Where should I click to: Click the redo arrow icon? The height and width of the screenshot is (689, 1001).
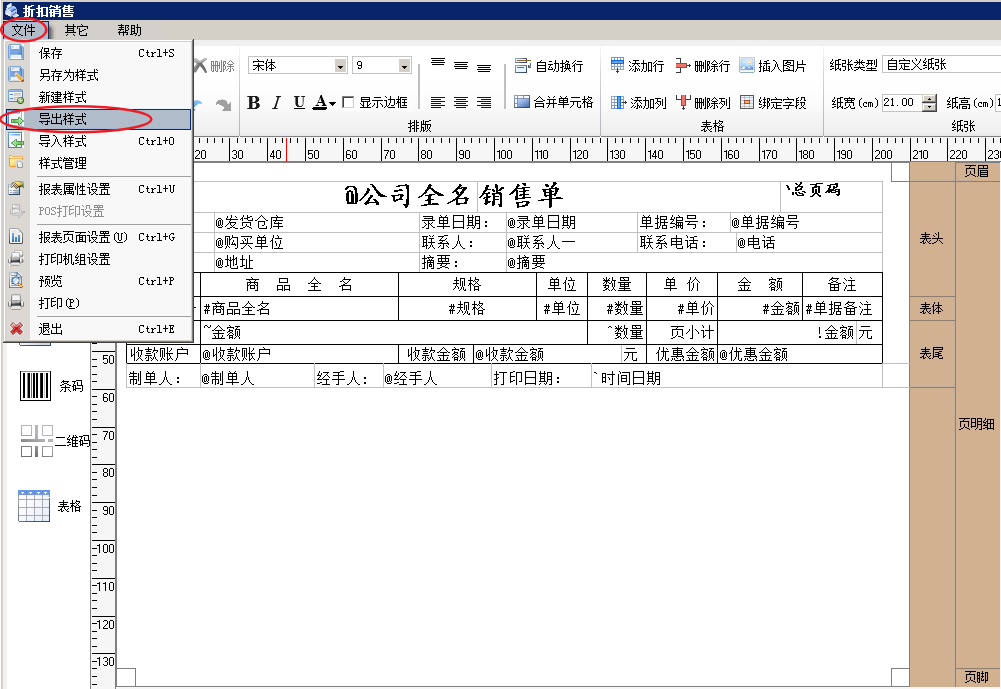(x=223, y=105)
